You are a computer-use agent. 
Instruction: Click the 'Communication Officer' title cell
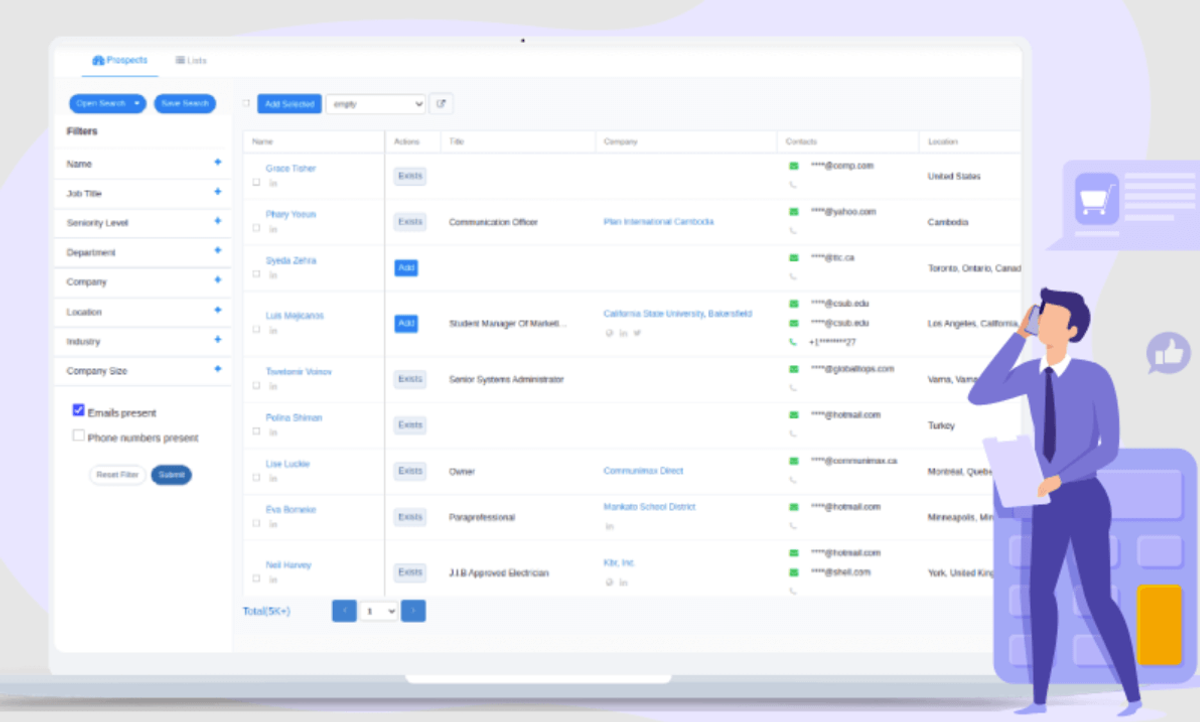[x=493, y=222]
